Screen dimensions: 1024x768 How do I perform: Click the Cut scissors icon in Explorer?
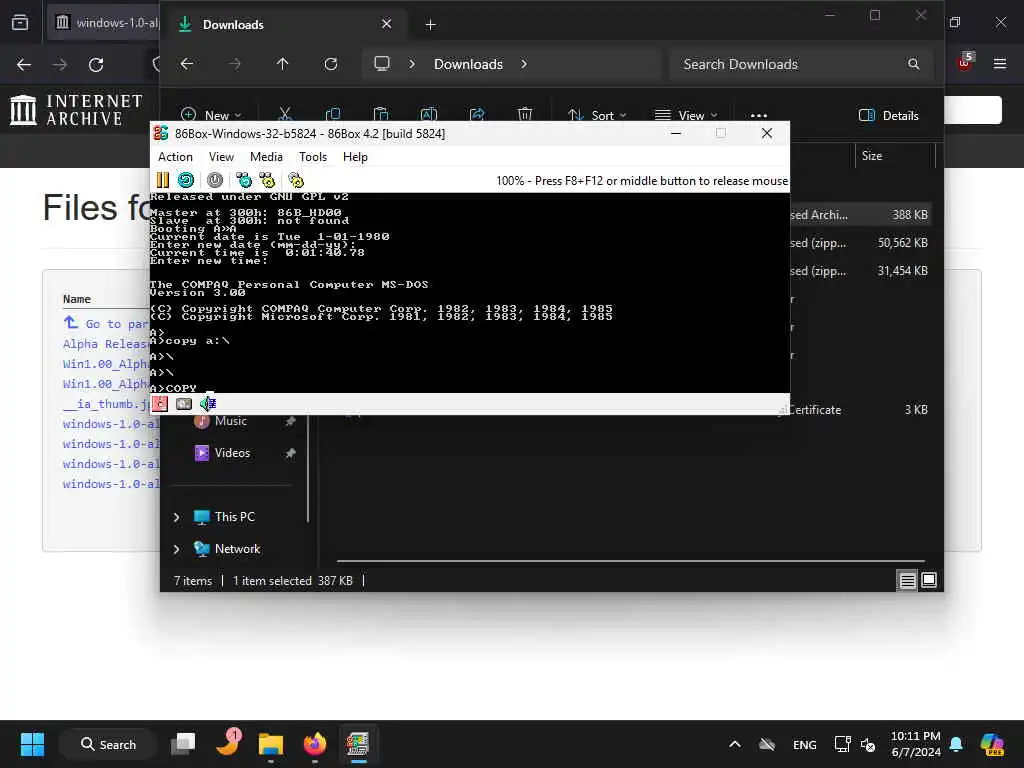coord(285,114)
